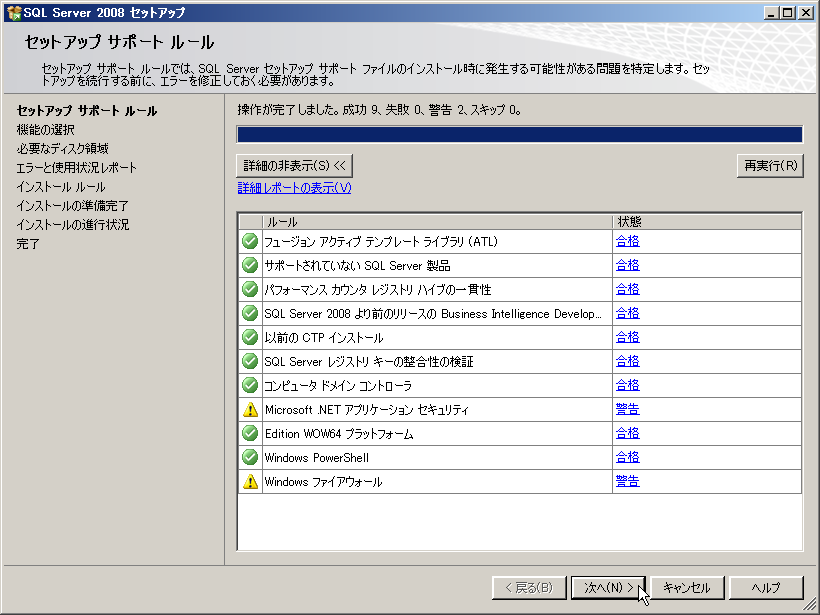Click green check icon for 以前の CTP インストール
This screenshot has height=615, width=820.
(x=250, y=337)
